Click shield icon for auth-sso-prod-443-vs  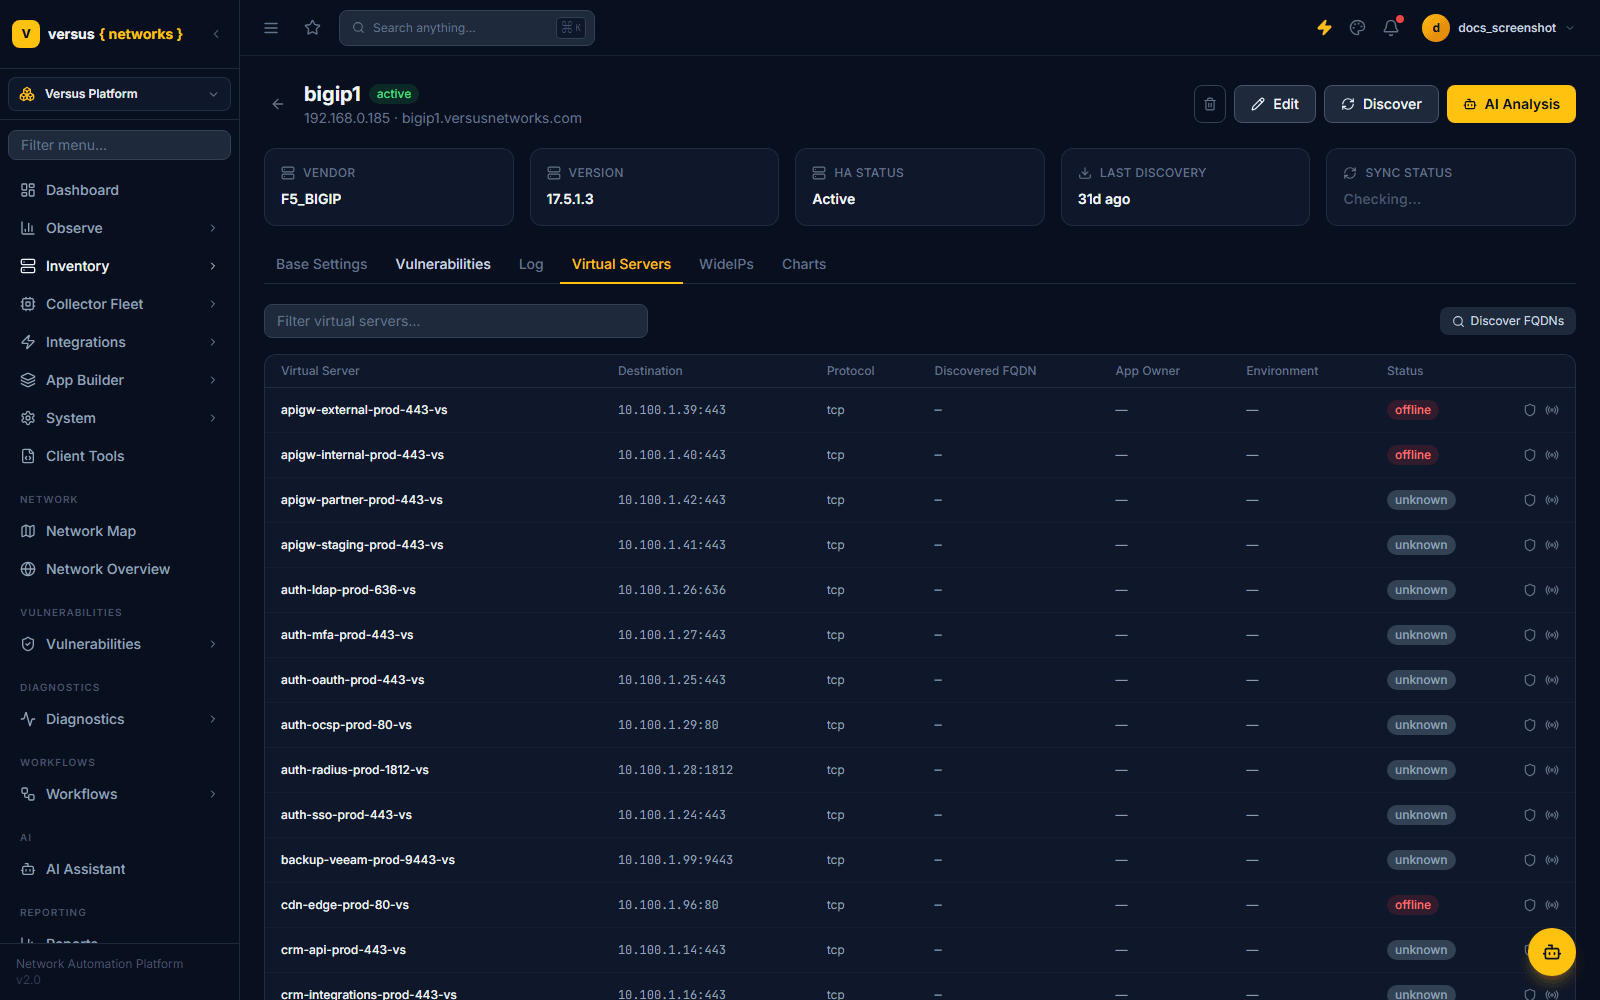[1530, 815]
